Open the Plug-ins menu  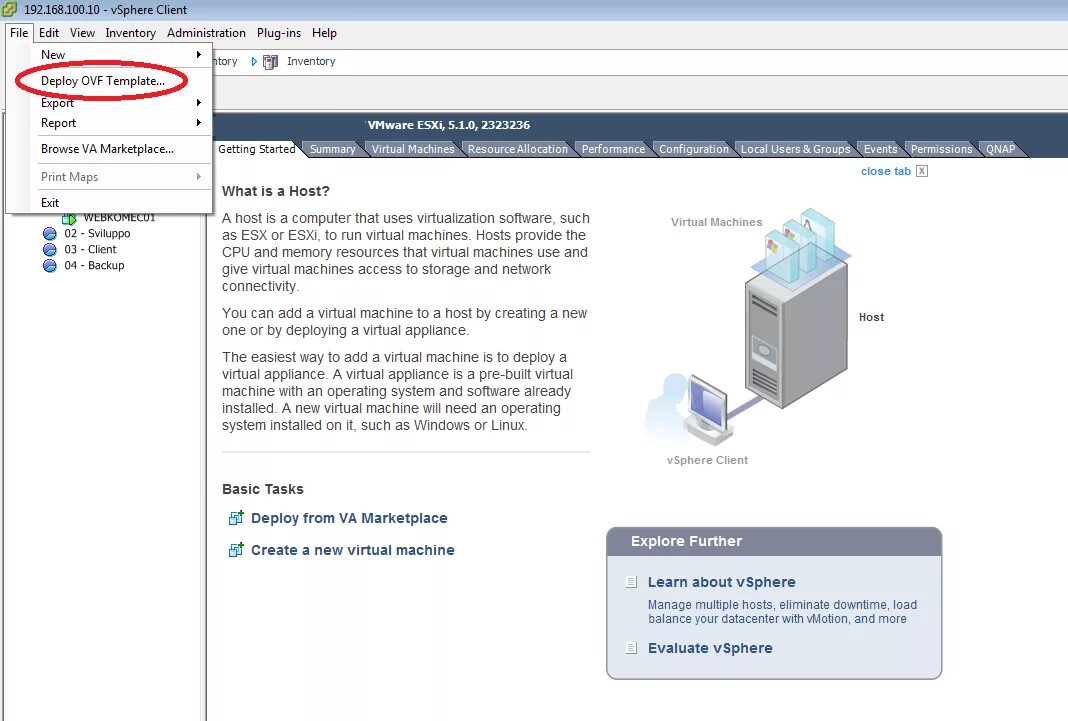pos(279,33)
